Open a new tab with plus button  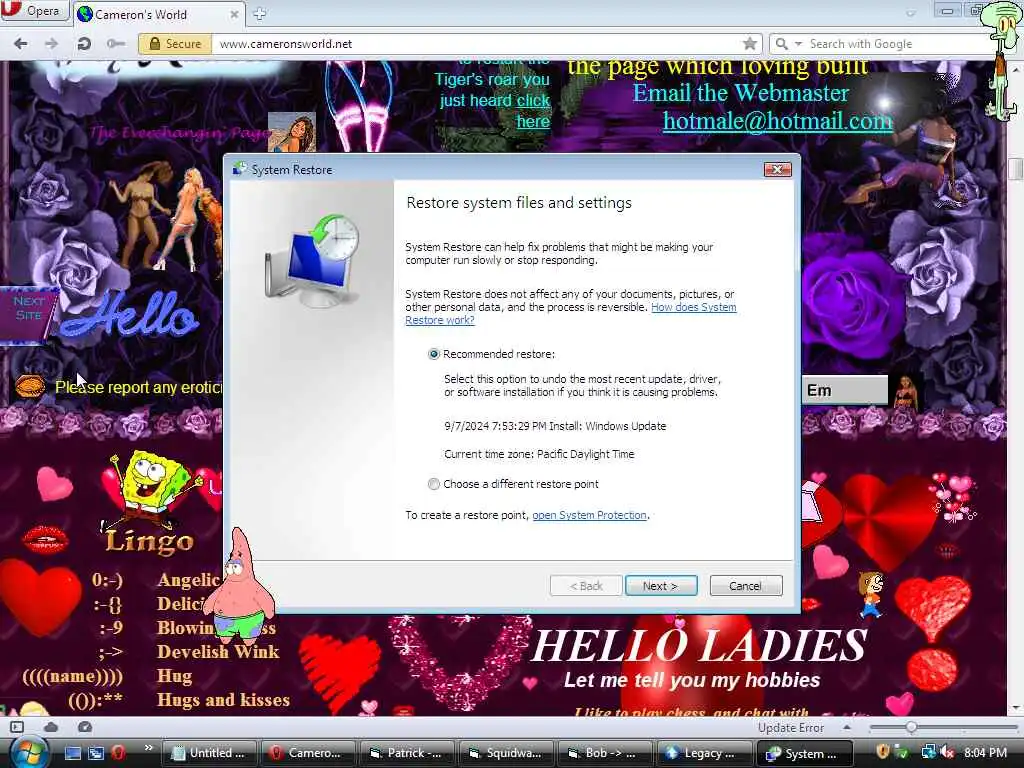tap(259, 13)
